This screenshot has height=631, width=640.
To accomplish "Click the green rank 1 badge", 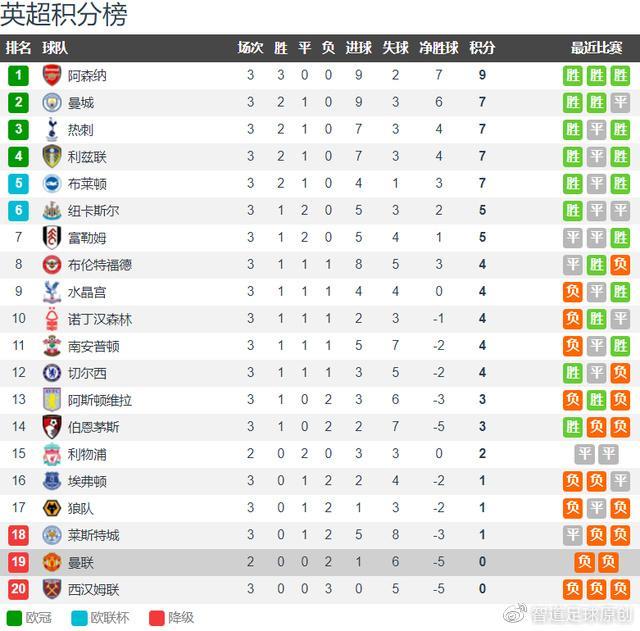I will coord(18,76).
